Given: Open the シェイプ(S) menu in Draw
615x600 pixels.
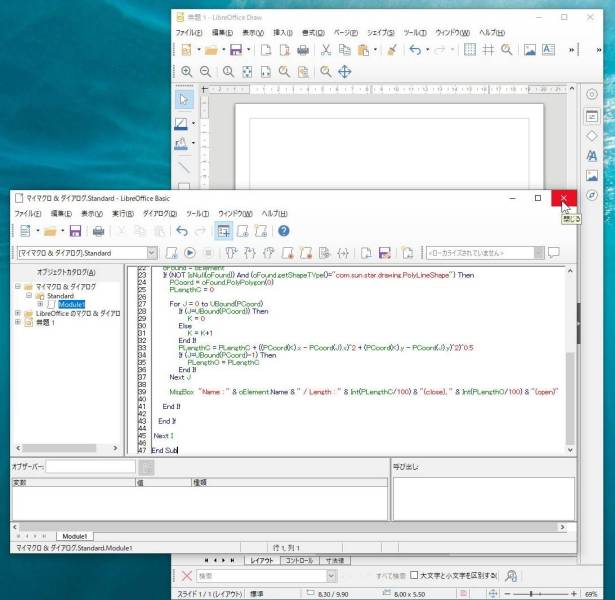Looking at the screenshot, I should click(380, 33).
